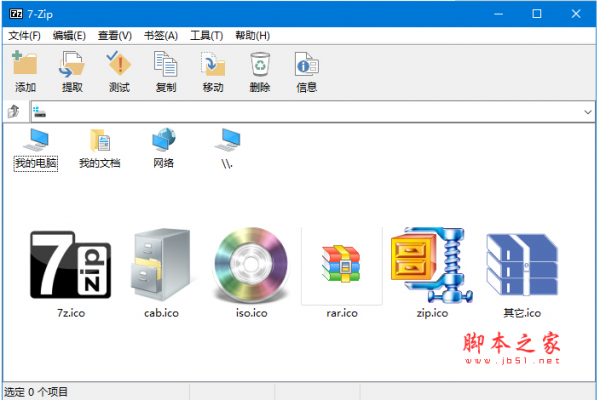
Task: Select the 我的电脑 computer icon
Action: 36,140
